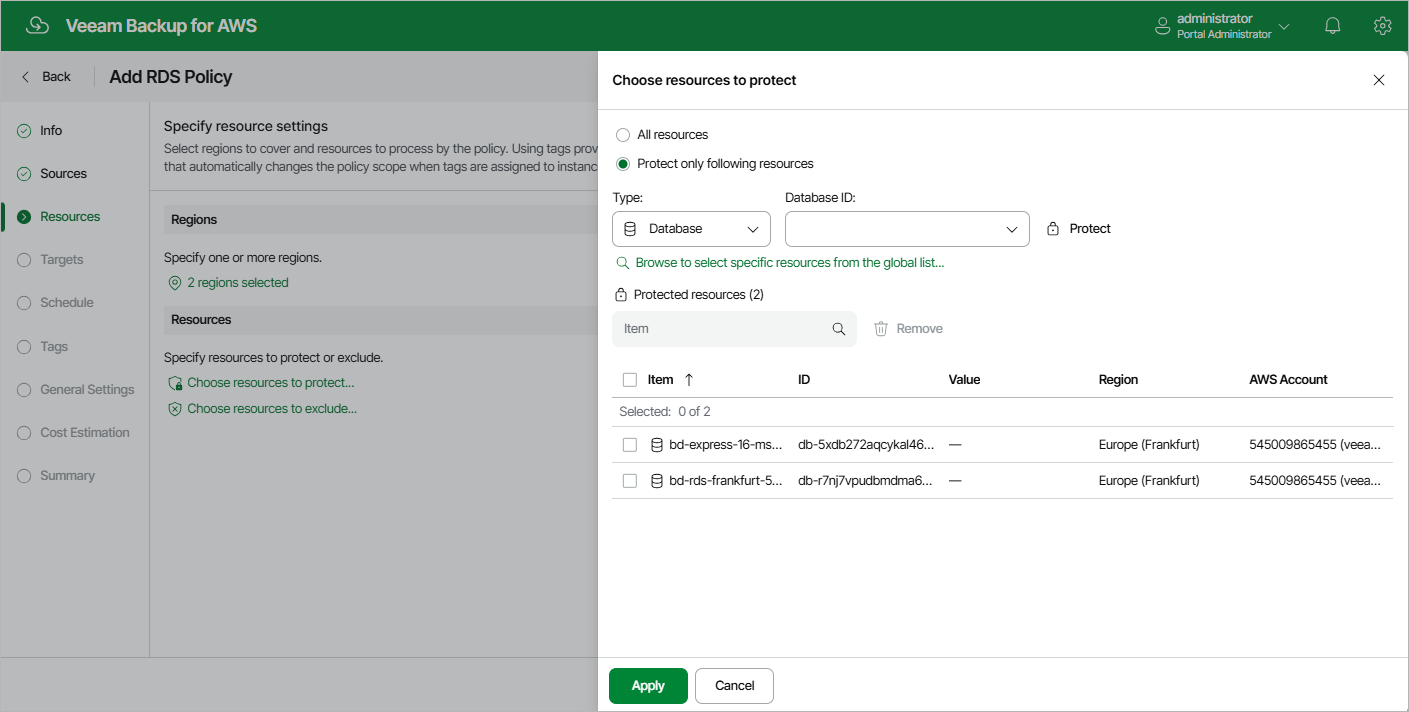The image size is (1409, 712).
Task: Click the Back arrow icon
Action: coord(26,77)
